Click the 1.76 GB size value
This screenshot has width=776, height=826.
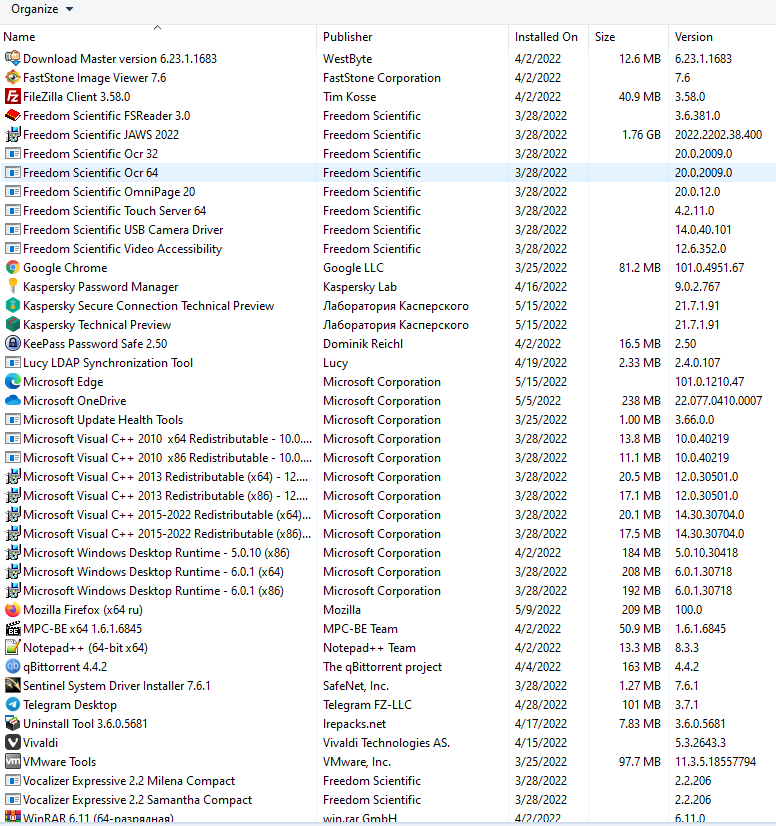coord(641,134)
